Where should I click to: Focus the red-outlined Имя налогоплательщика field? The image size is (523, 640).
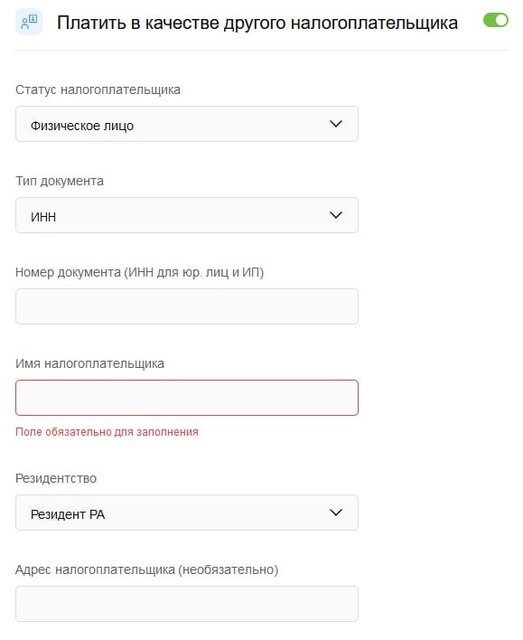click(x=187, y=398)
